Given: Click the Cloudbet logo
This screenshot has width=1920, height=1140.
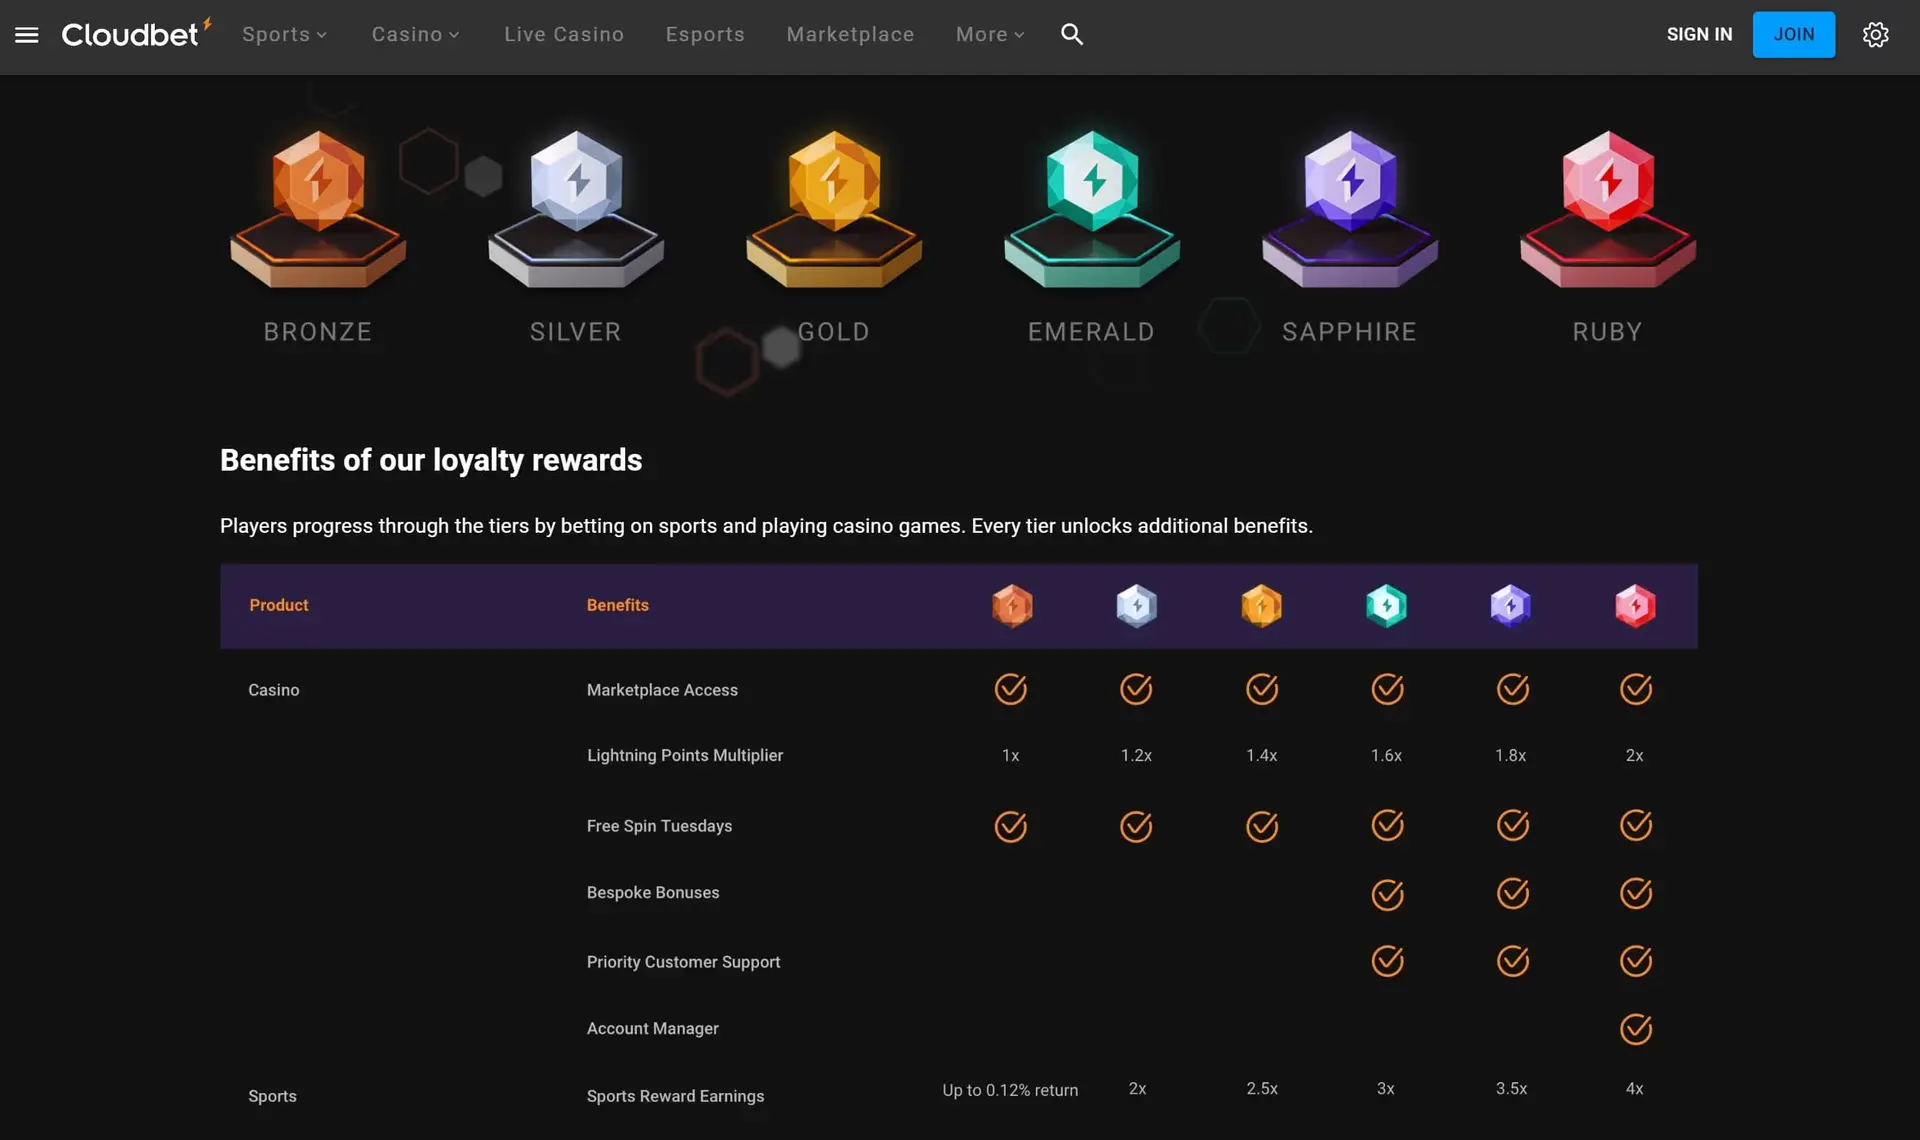Looking at the screenshot, I should [x=131, y=33].
